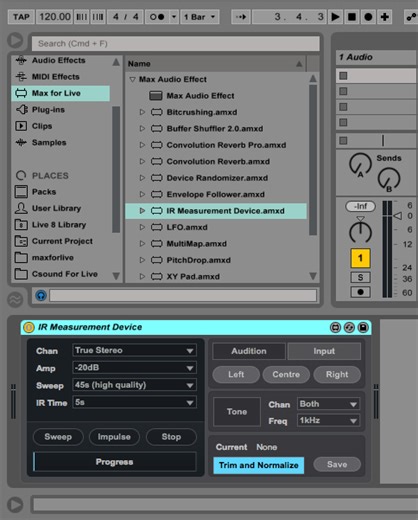The width and height of the screenshot is (418, 520).
Task: Toggle the metronome icon
Action: (157, 17)
